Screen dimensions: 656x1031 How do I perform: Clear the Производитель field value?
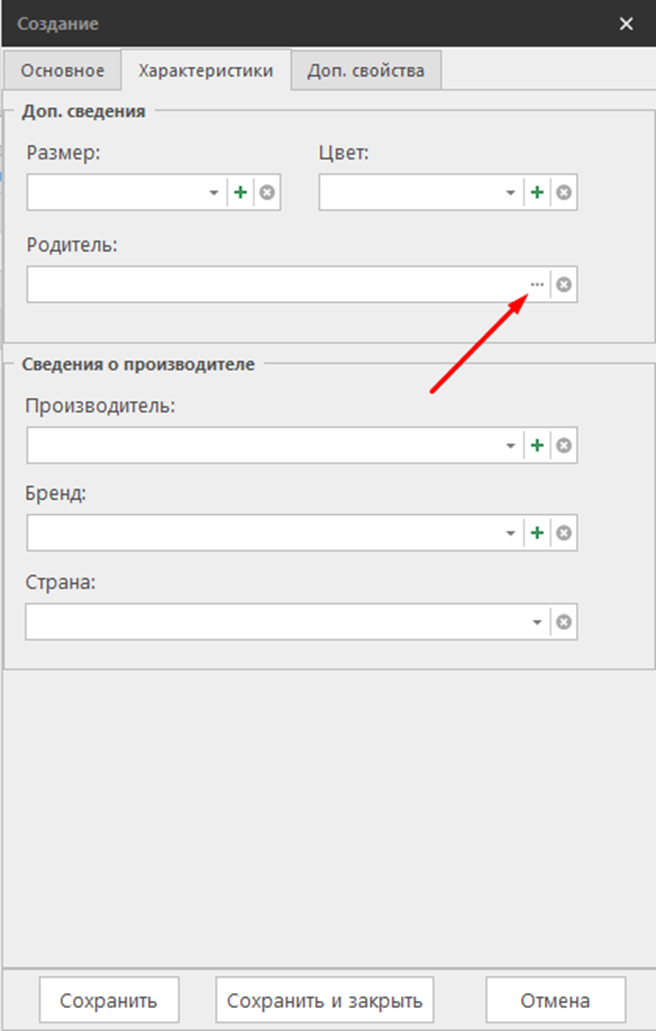tap(564, 445)
